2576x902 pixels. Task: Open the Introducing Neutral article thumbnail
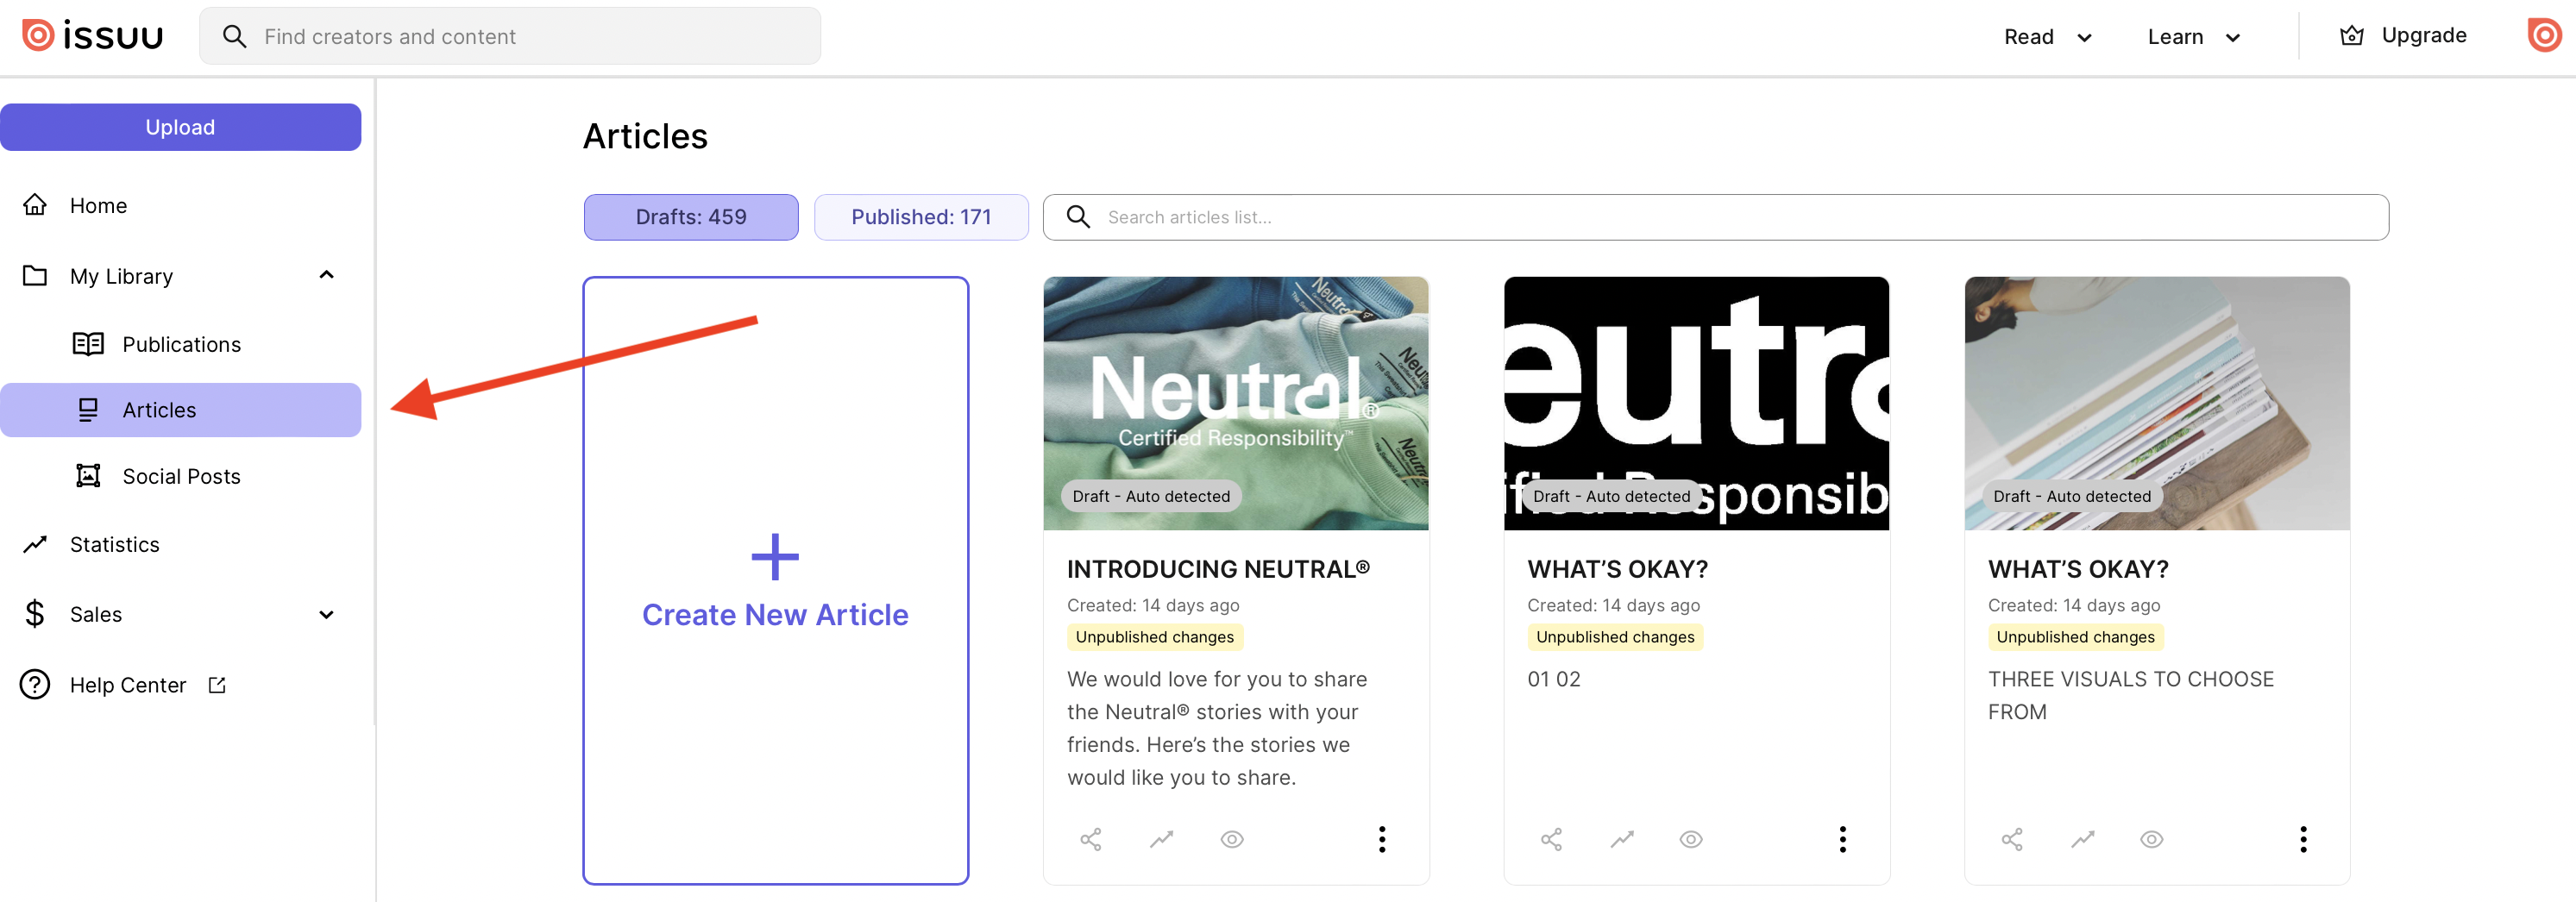[x=1236, y=404]
